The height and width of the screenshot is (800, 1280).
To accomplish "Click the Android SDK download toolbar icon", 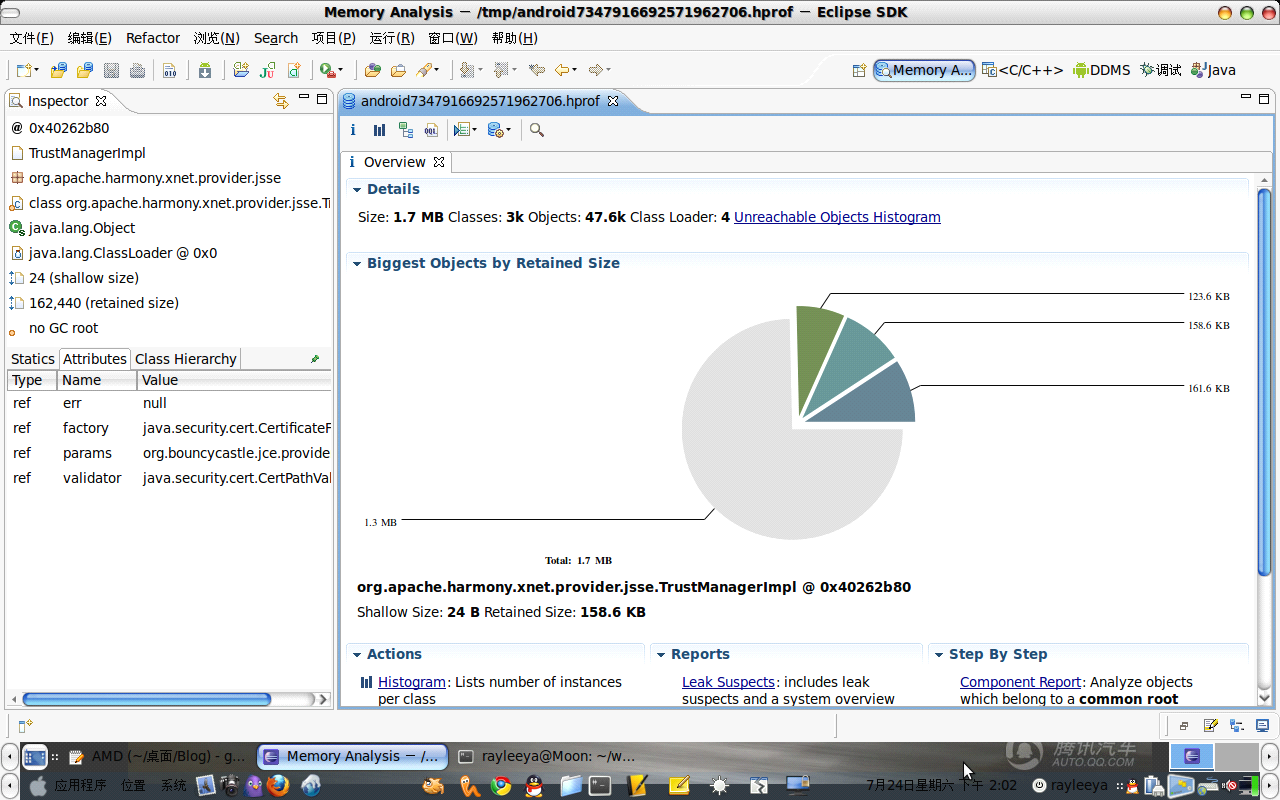I will (205, 70).
